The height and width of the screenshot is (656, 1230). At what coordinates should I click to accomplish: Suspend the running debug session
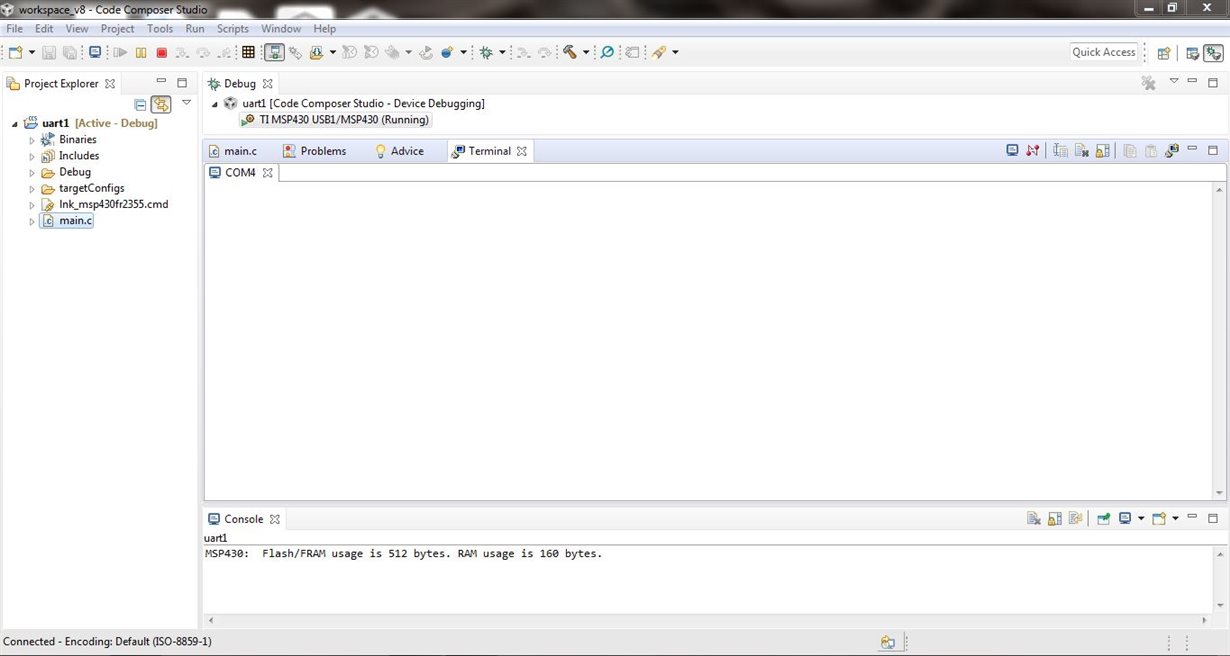tap(139, 52)
